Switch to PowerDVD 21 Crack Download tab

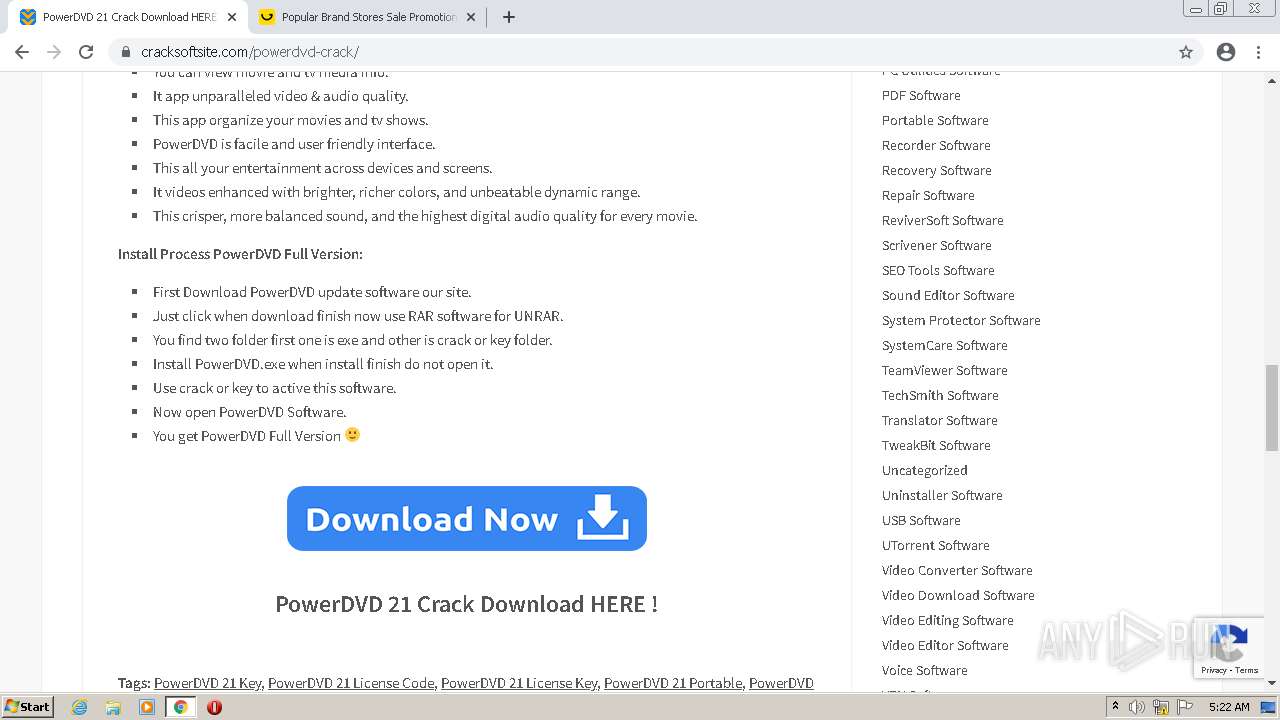coord(129,17)
